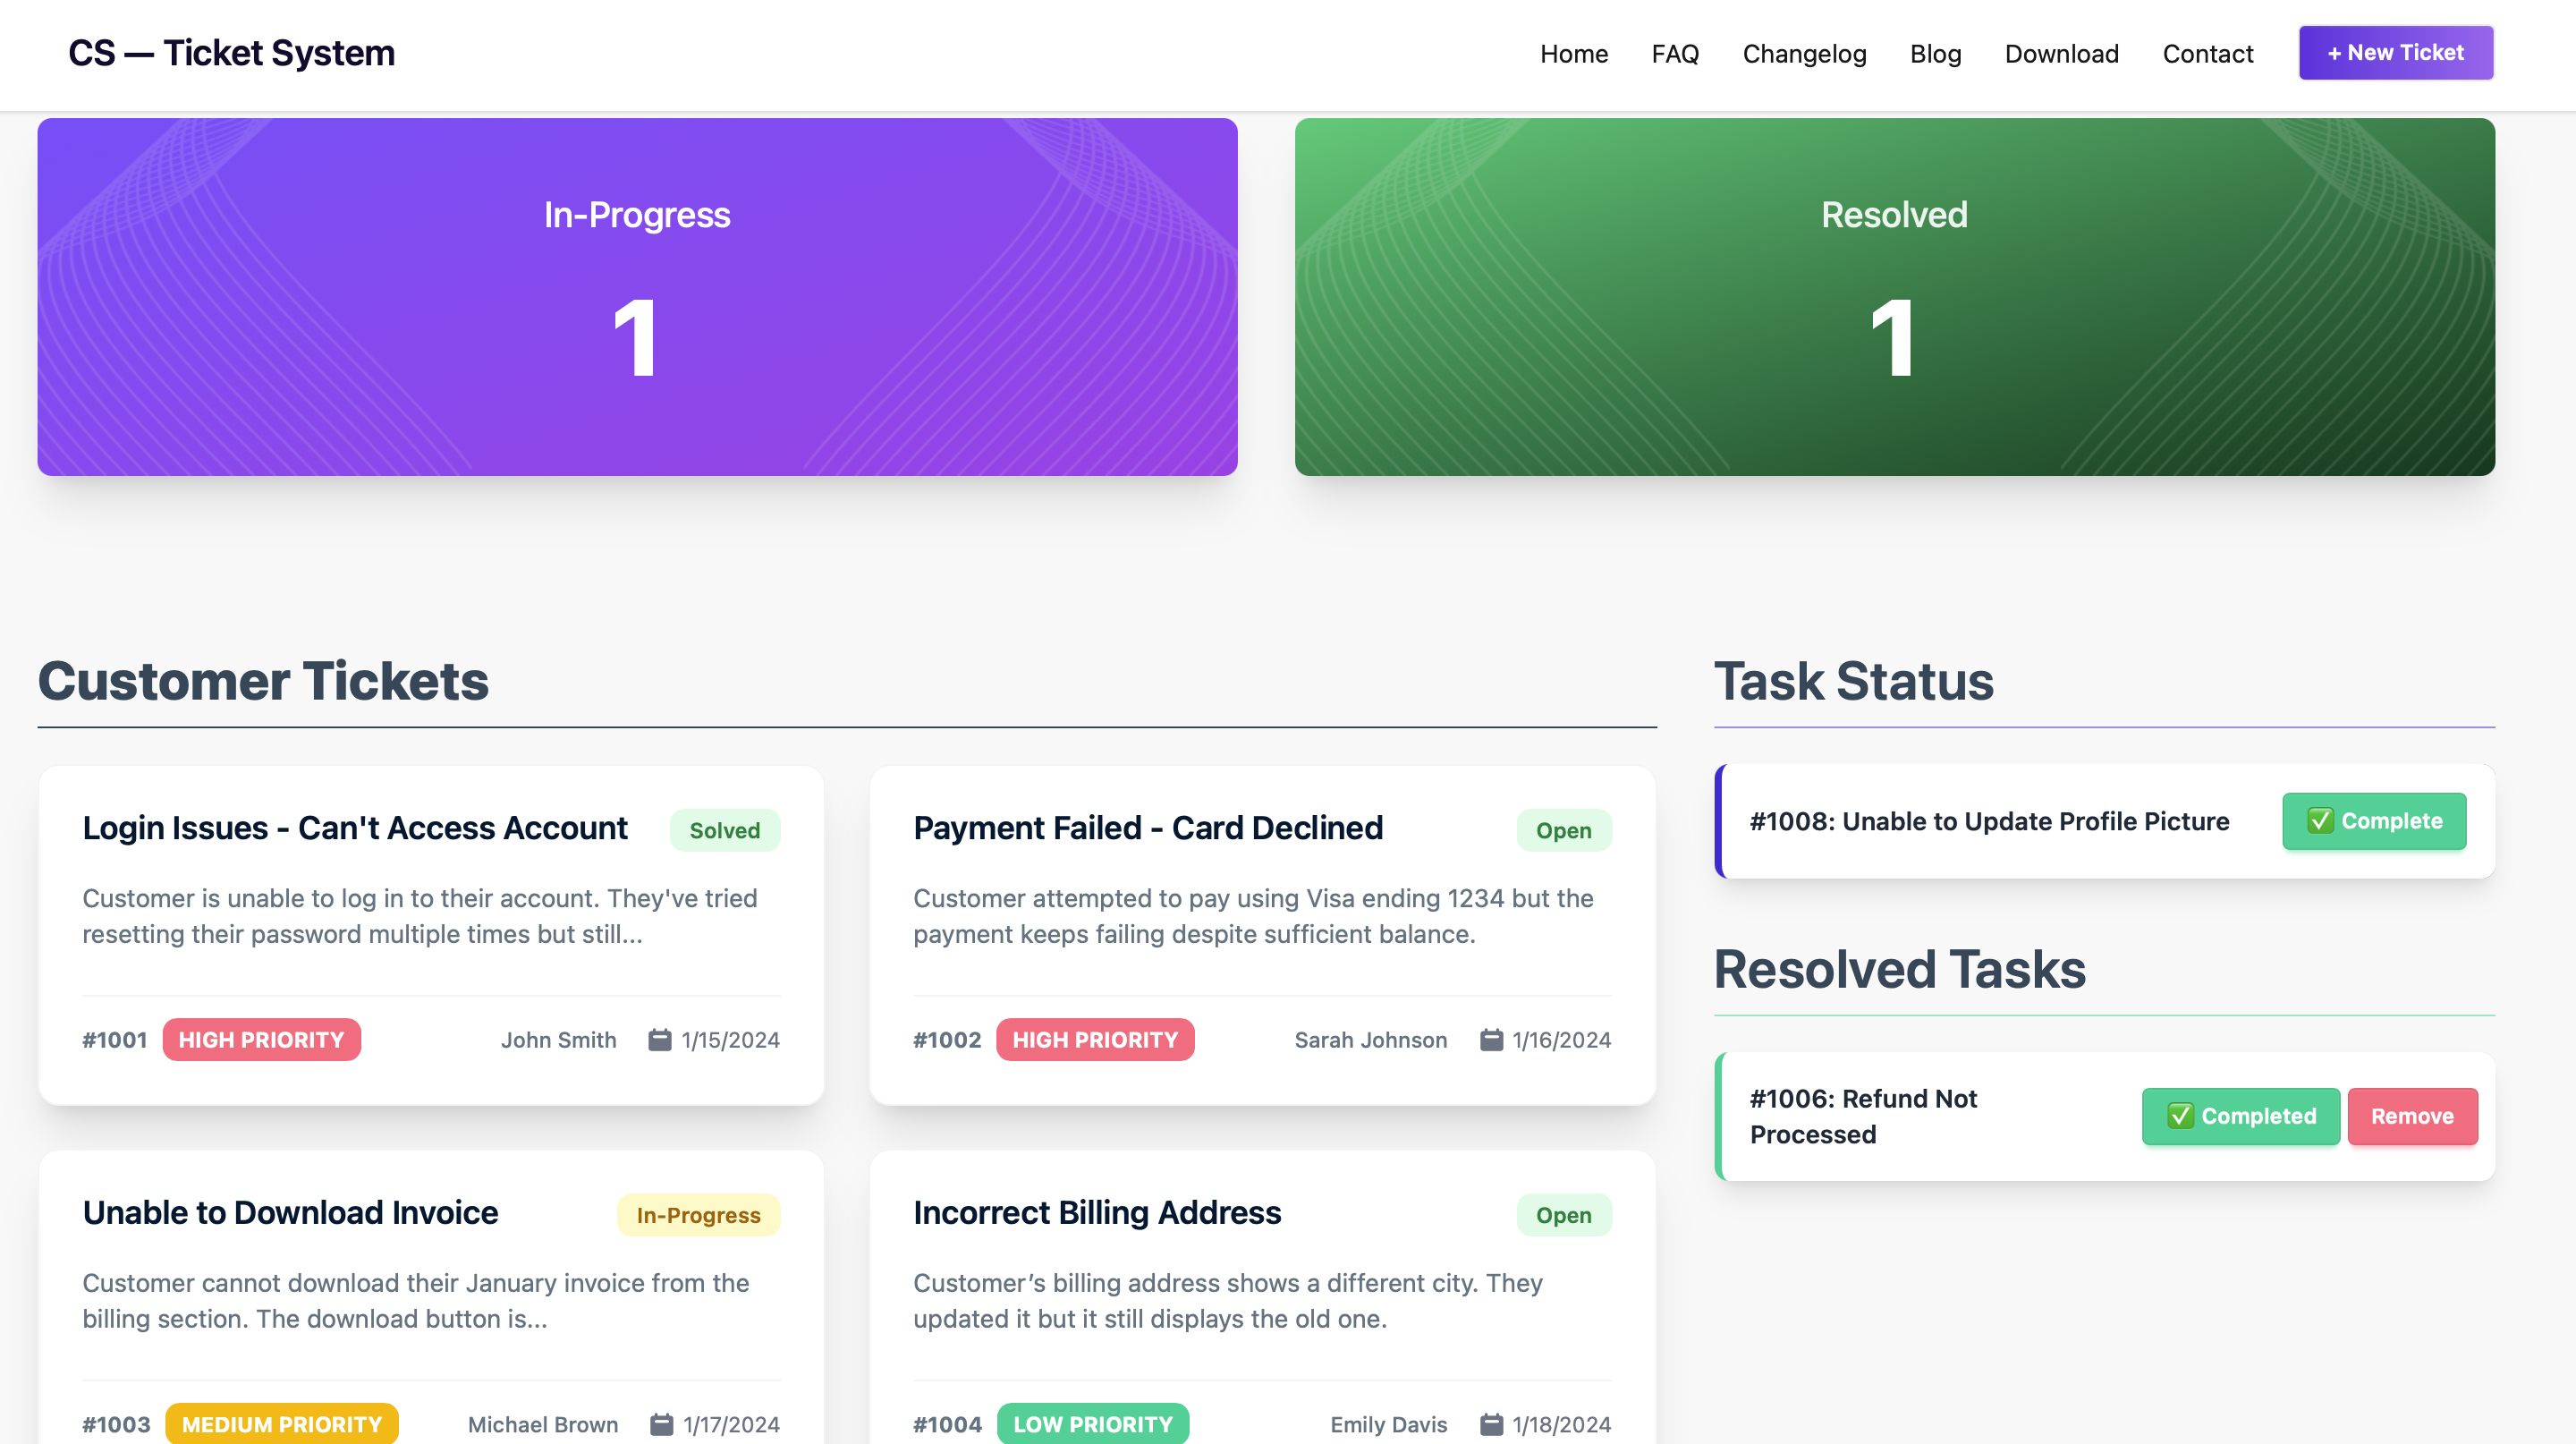
Task: Click the checkmark icon in the Completed button
Action: click(2181, 1116)
